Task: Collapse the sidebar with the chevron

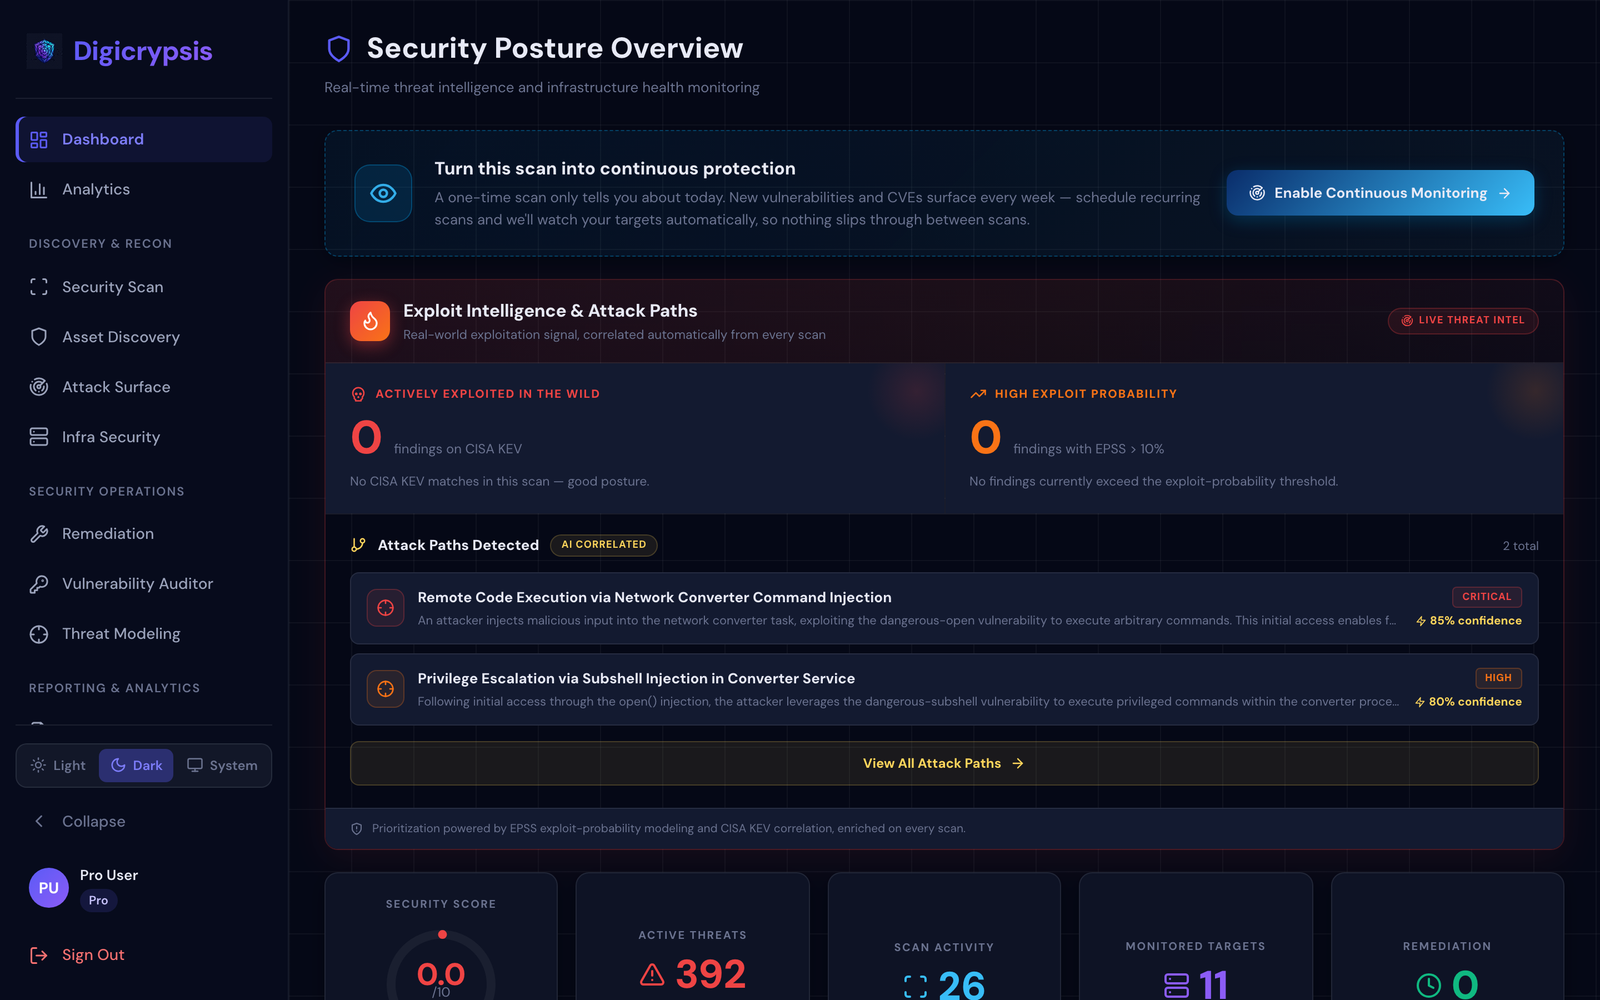Action: pyautogui.click(x=39, y=822)
